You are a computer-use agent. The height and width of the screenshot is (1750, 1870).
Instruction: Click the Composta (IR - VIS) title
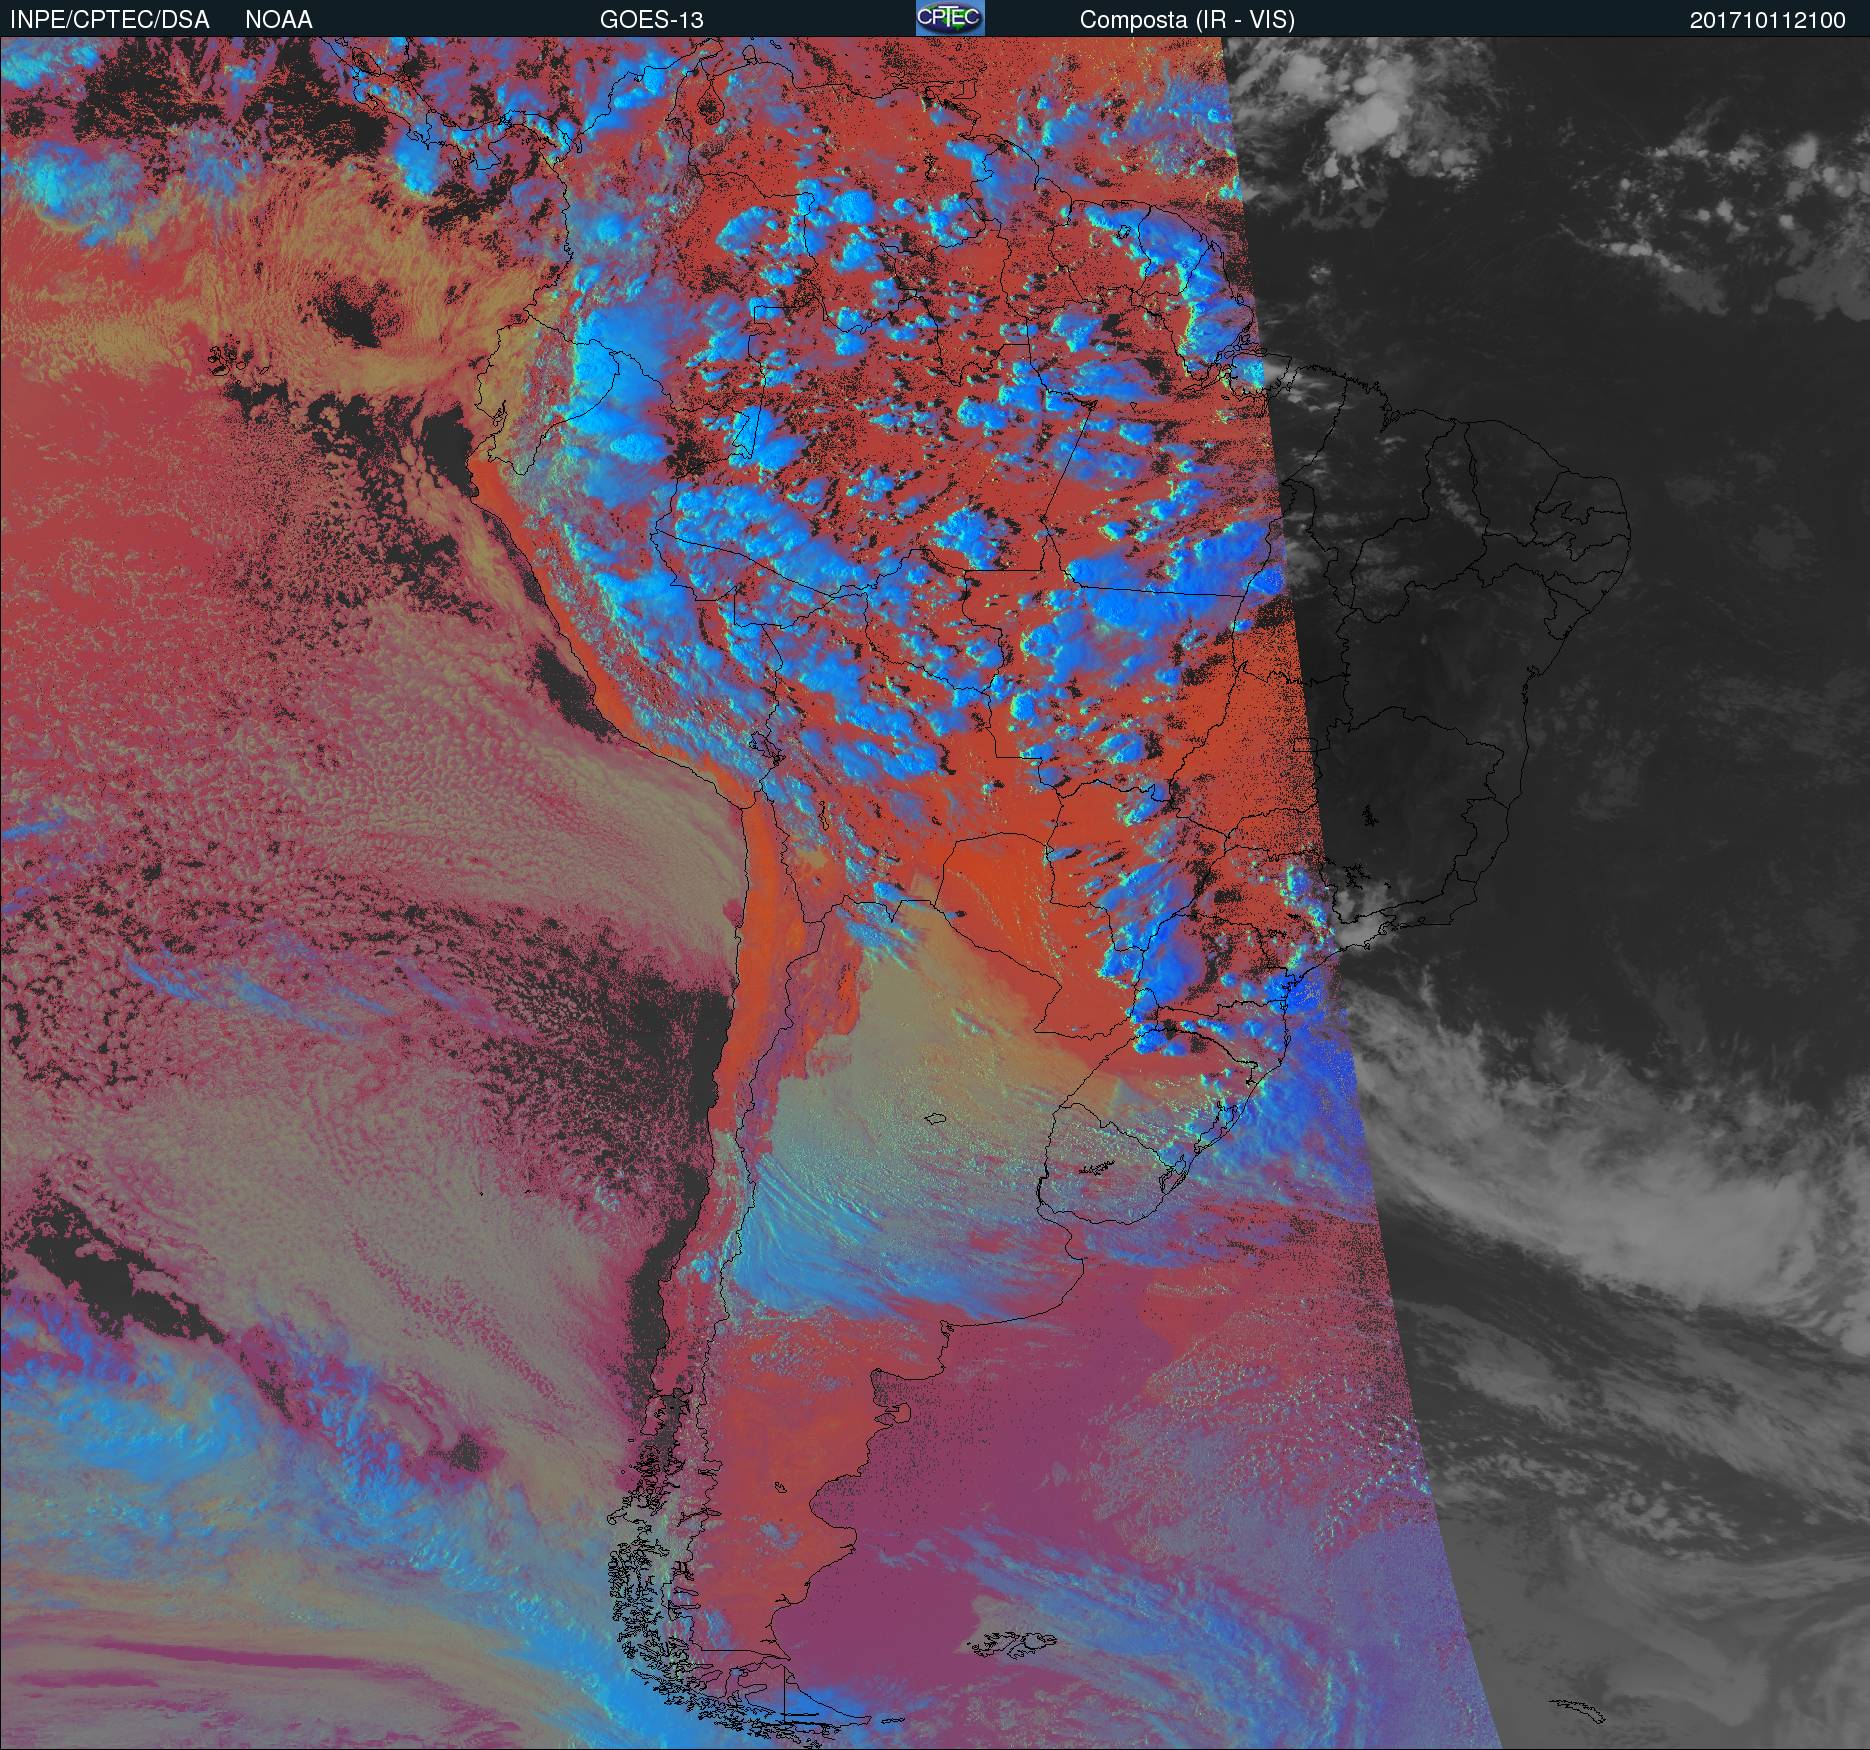pyautogui.click(x=1187, y=20)
